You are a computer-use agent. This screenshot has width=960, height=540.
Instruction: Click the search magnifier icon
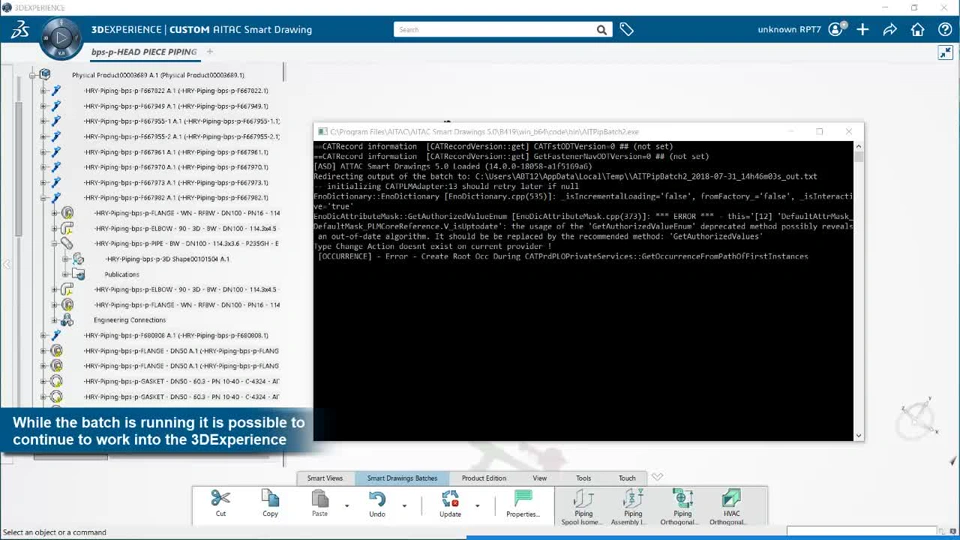[x=601, y=29]
